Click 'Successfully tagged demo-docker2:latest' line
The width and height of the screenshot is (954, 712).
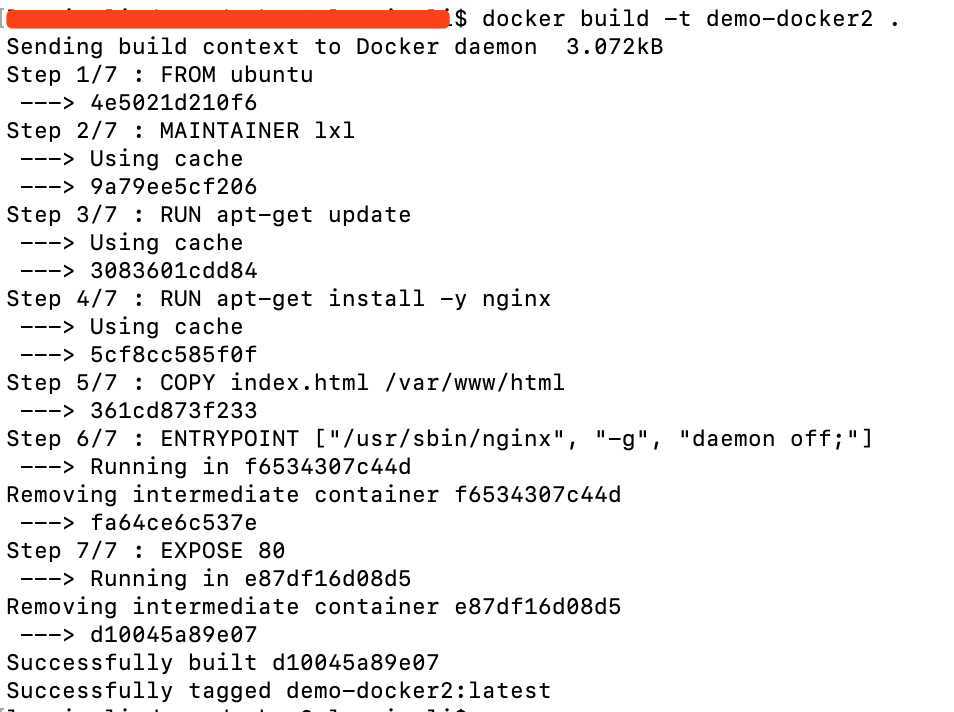(279, 691)
